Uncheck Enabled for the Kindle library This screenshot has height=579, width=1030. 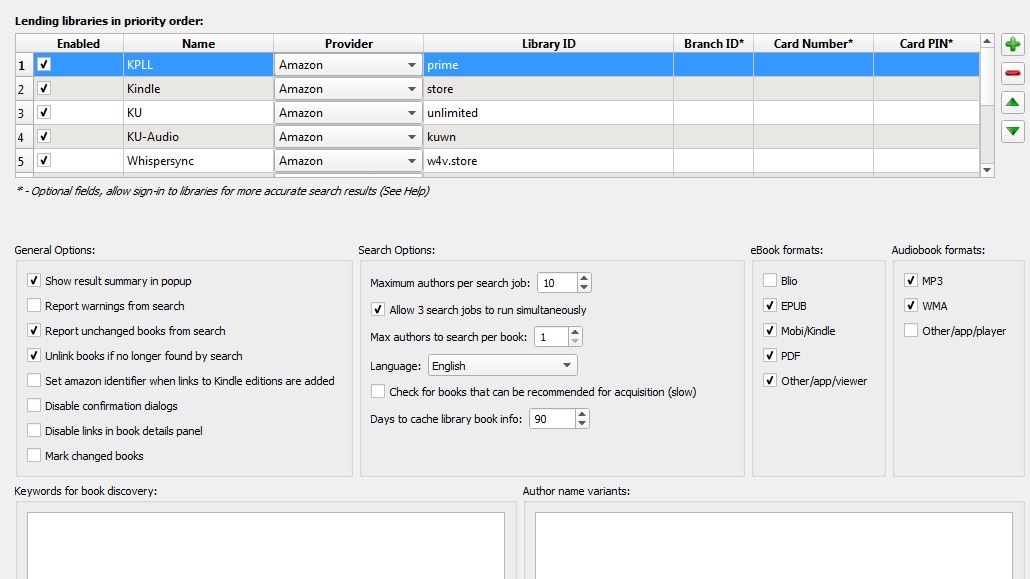tap(44, 88)
